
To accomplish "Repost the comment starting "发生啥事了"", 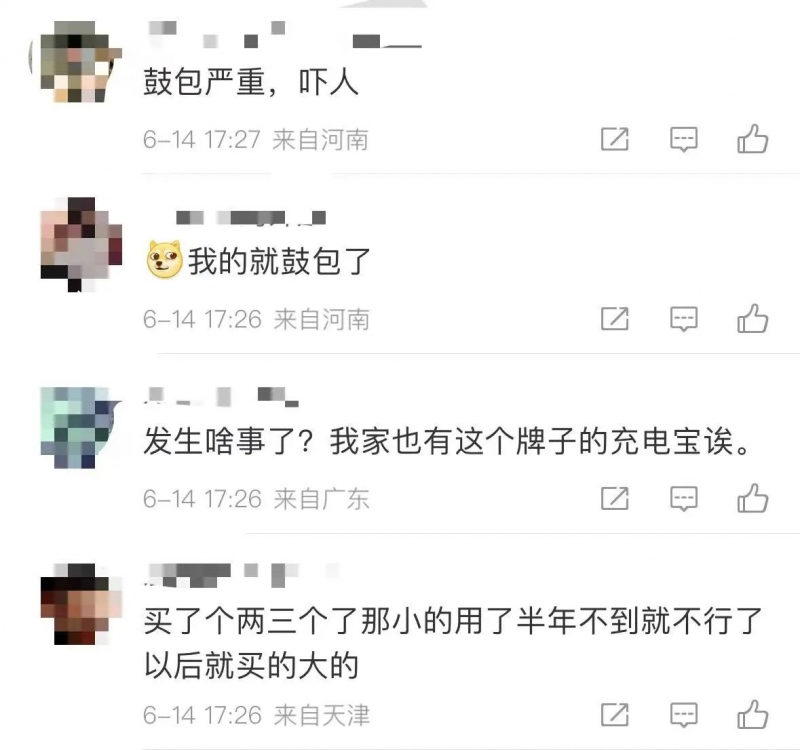I will (x=615, y=498).
